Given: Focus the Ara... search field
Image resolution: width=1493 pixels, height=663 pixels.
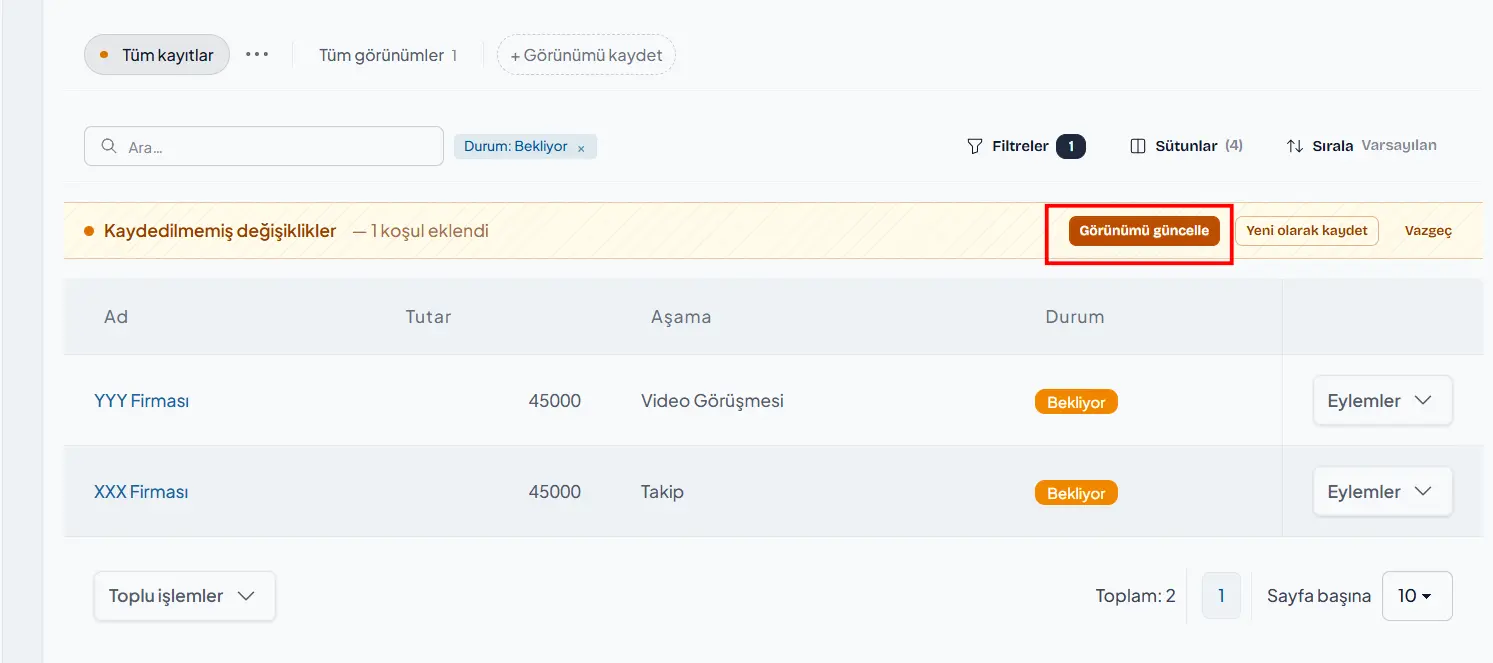Looking at the screenshot, I should (264, 146).
